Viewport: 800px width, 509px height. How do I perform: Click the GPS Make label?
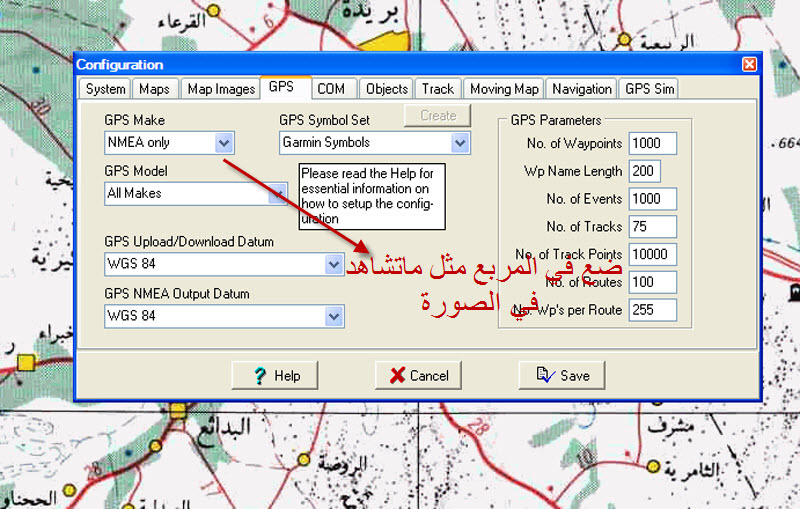(x=134, y=120)
